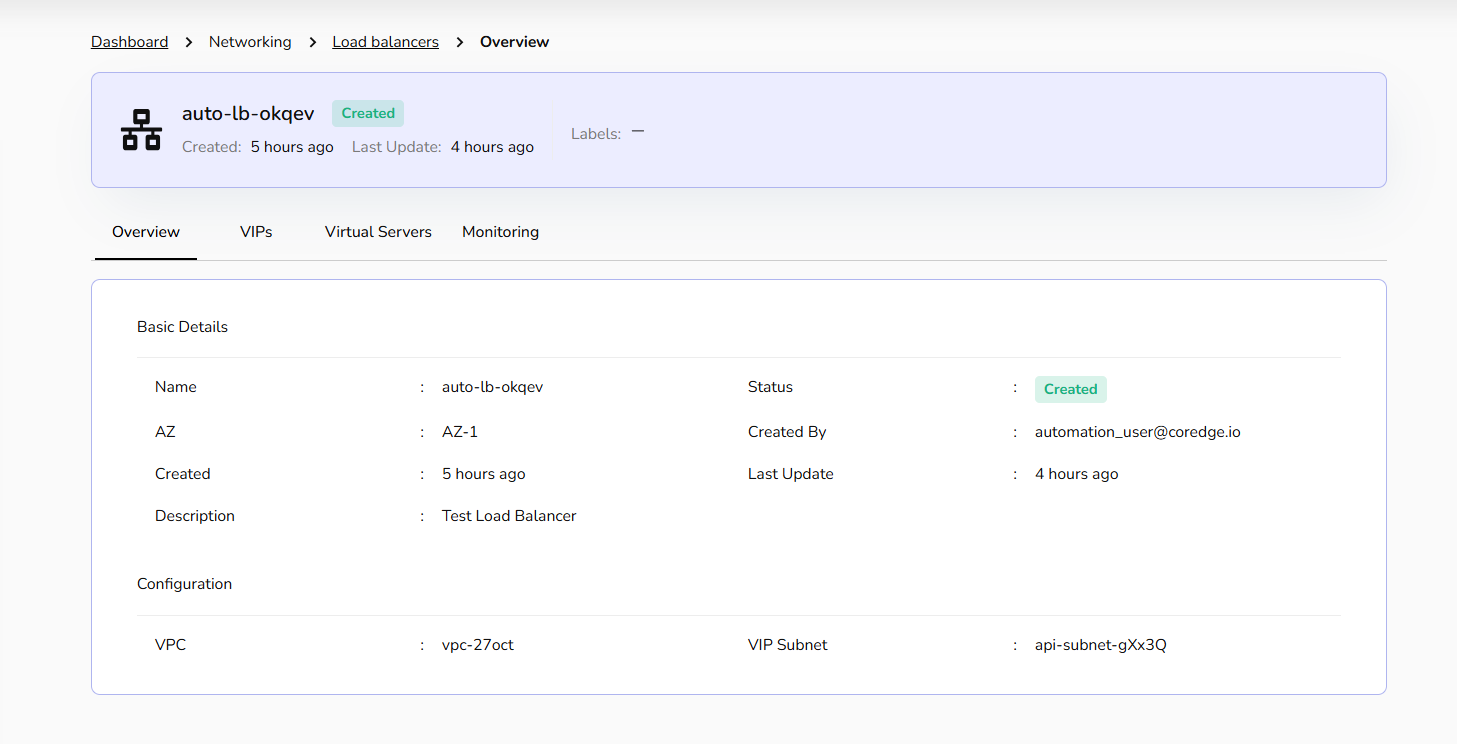
Task: Select the Monitoring tab
Action: (500, 232)
